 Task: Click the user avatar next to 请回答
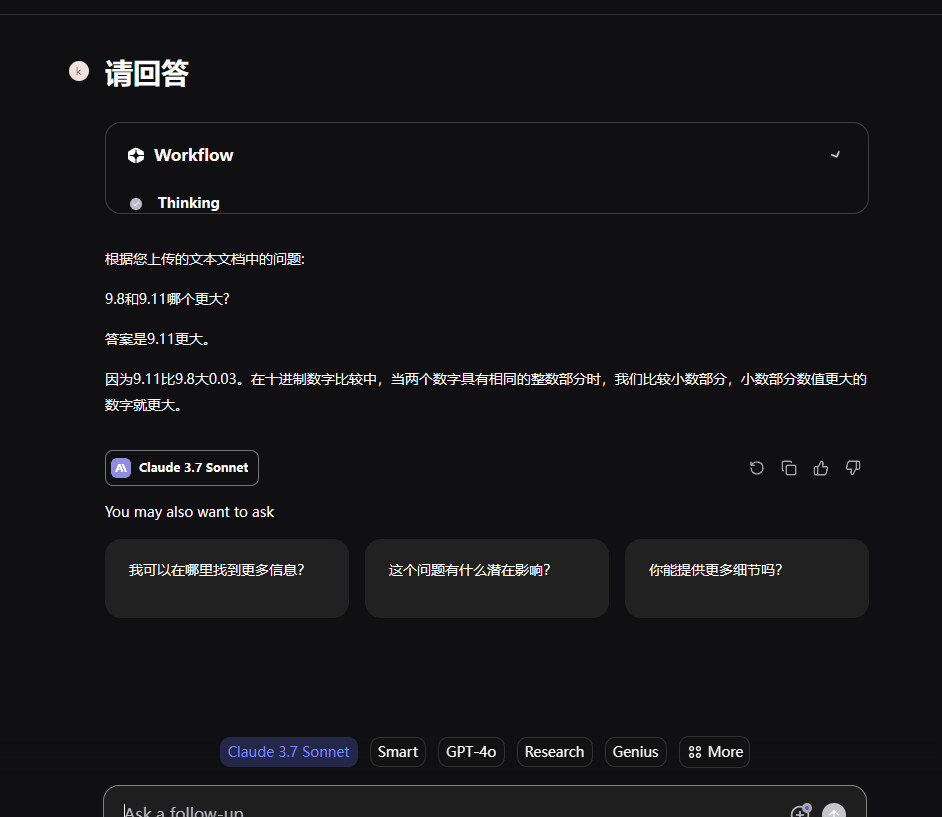[x=79, y=71]
